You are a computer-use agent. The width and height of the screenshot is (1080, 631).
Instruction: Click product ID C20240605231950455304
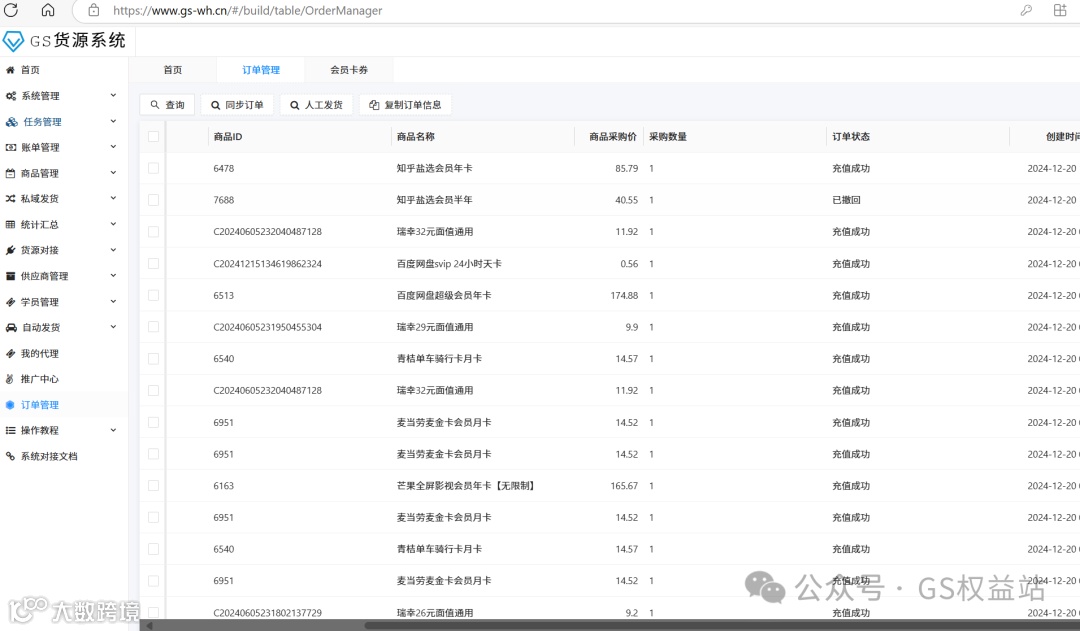pyautogui.click(x=267, y=327)
